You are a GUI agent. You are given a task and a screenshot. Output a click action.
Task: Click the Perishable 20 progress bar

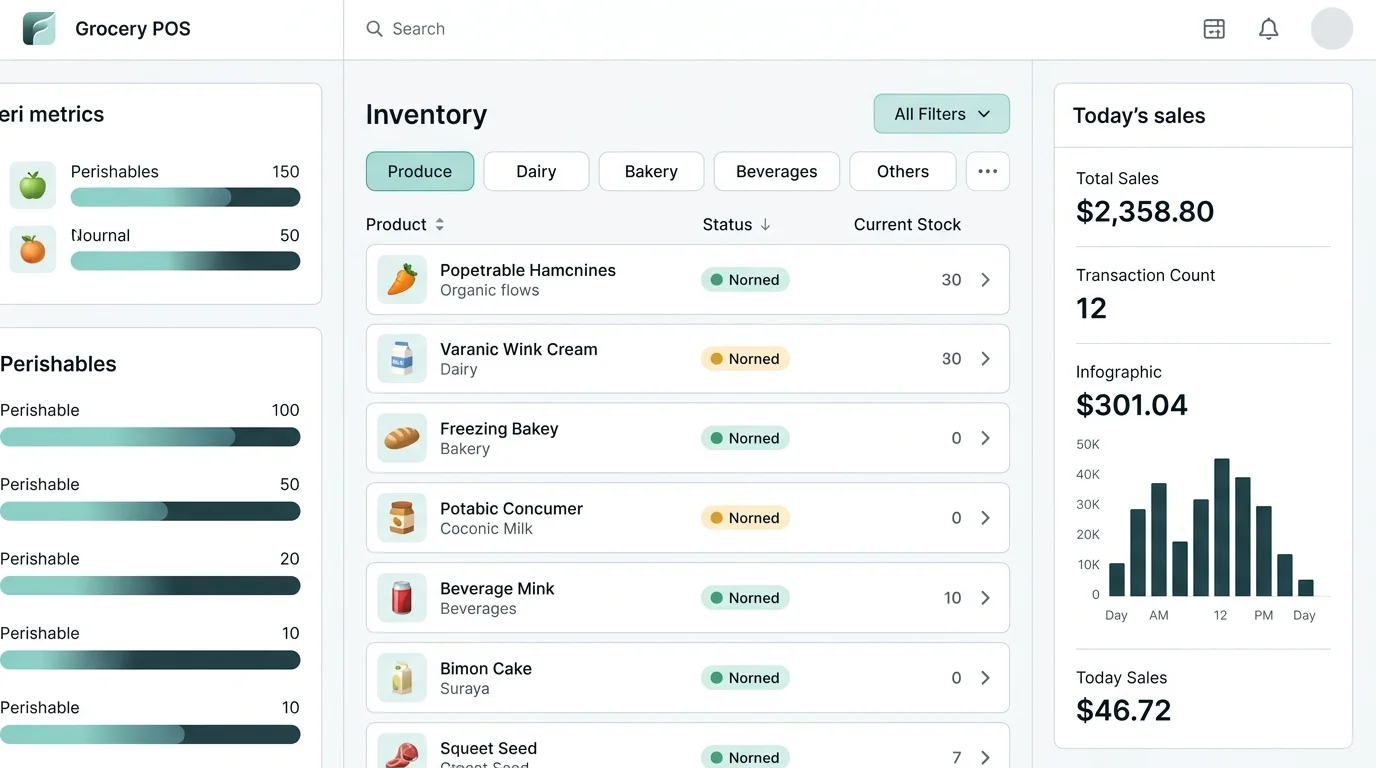(x=150, y=586)
